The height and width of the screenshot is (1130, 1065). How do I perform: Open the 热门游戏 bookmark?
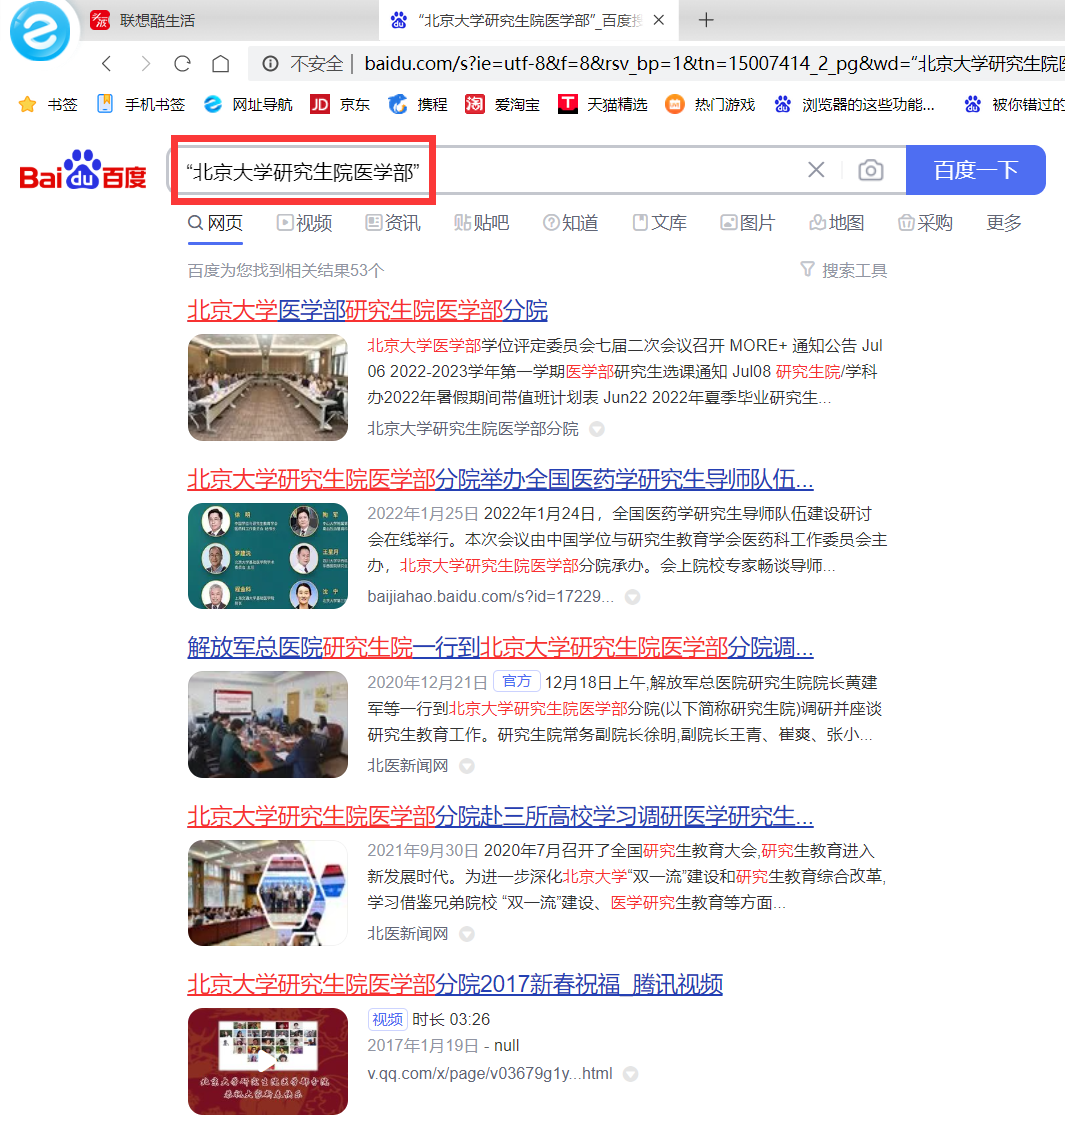coord(710,104)
